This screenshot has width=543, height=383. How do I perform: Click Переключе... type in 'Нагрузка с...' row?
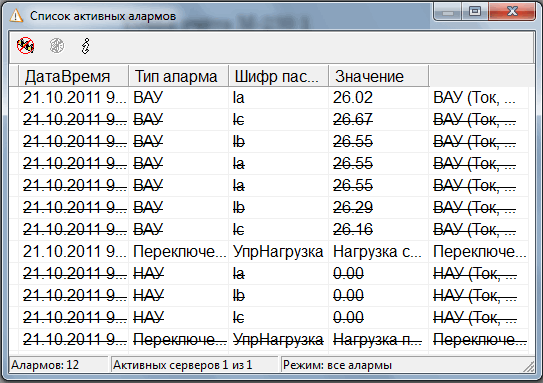(178, 252)
